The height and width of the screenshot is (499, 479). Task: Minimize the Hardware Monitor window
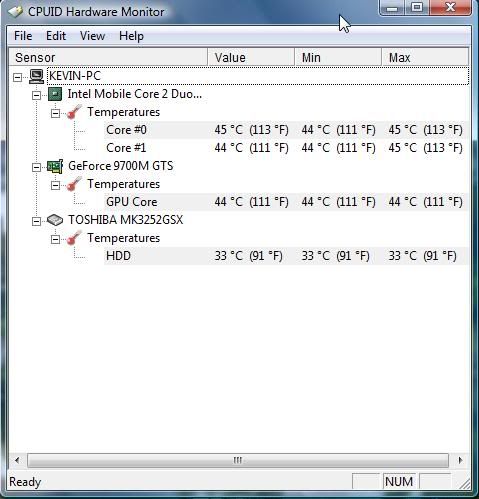(x=392, y=7)
